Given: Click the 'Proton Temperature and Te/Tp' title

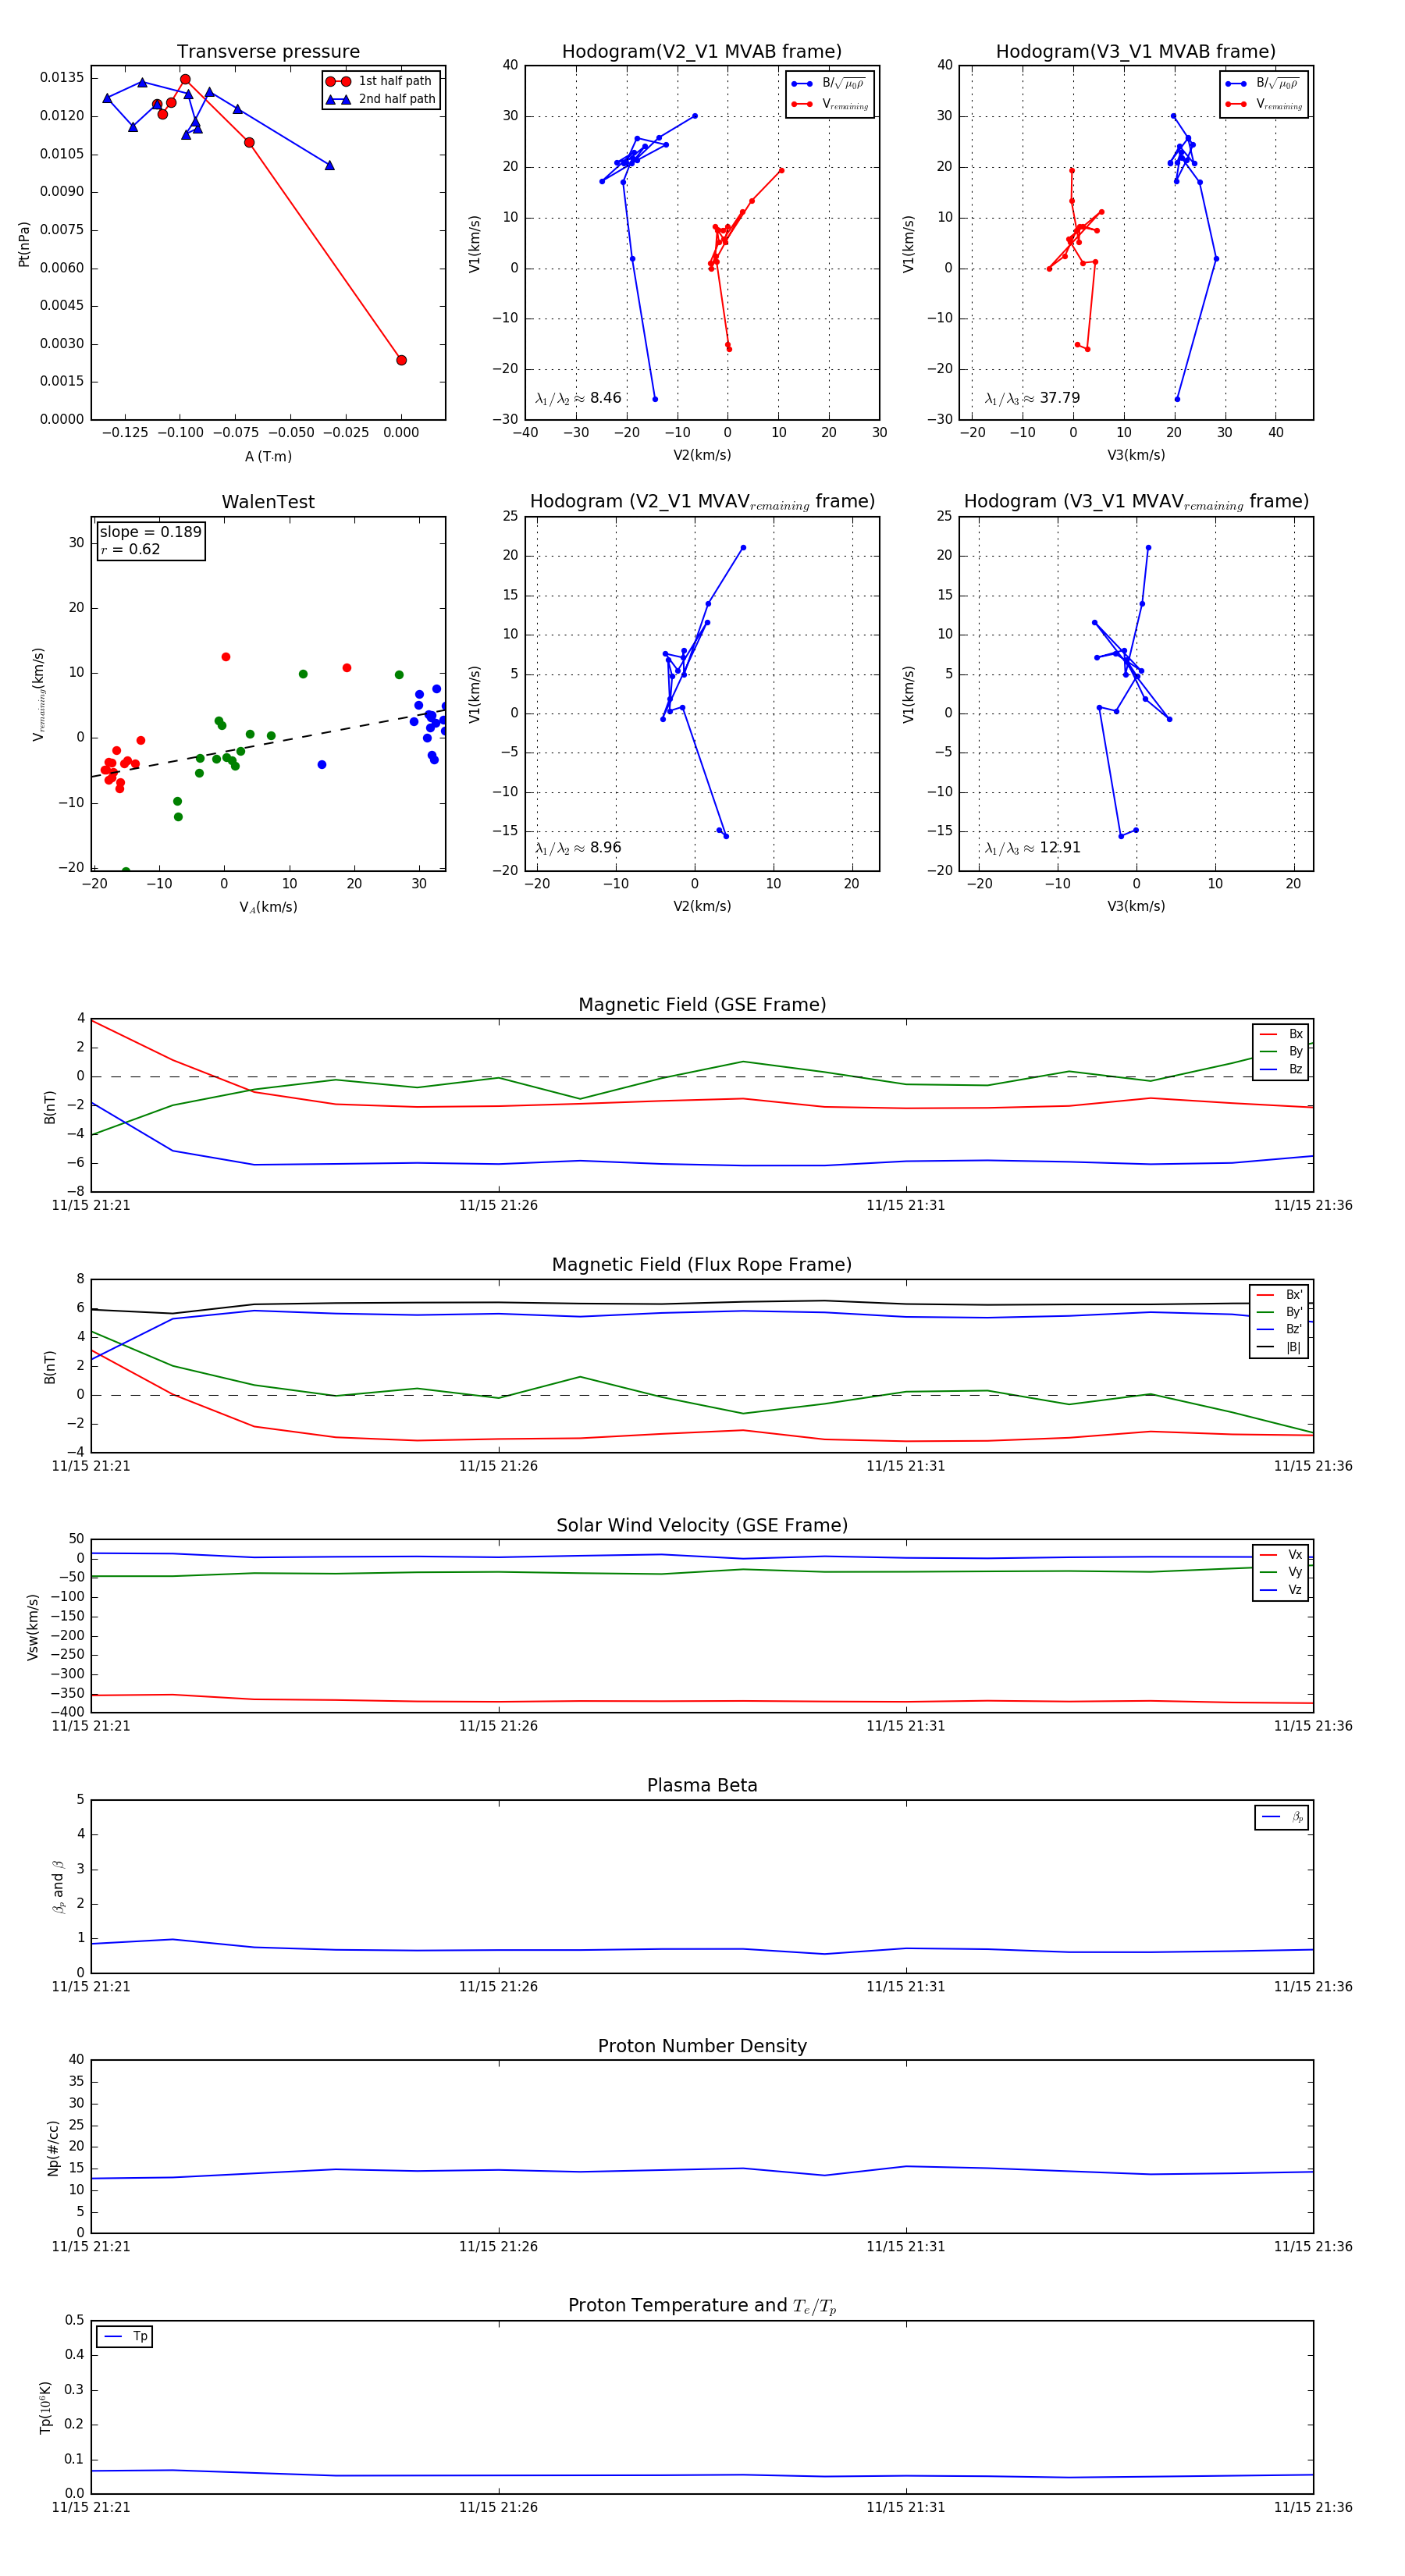Looking at the screenshot, I should click(x=702, y=2306).
